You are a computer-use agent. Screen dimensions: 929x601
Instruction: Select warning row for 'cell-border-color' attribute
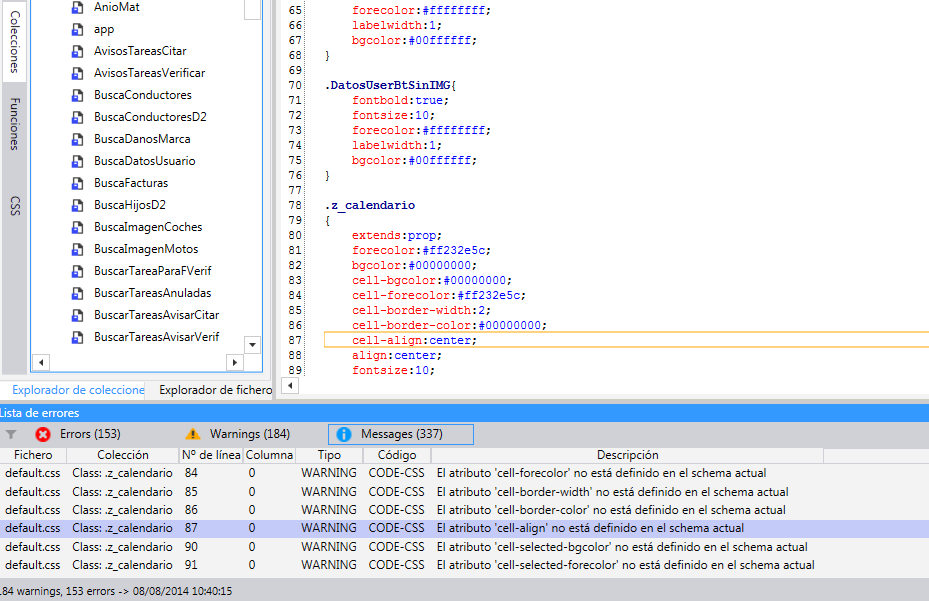pos(464,510)
